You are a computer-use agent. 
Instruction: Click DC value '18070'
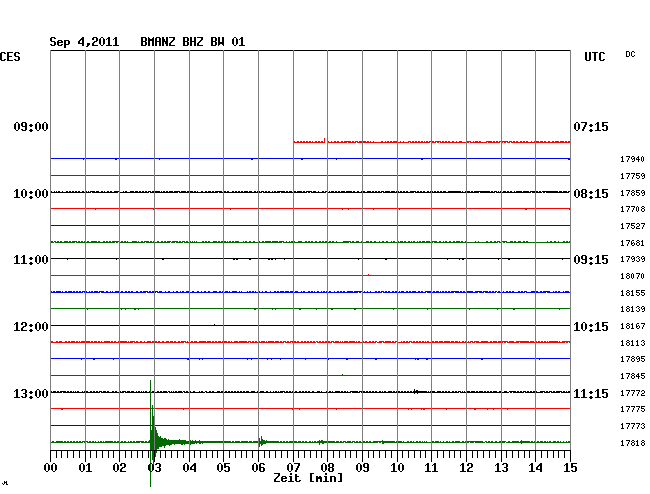(x=633, y=276)
